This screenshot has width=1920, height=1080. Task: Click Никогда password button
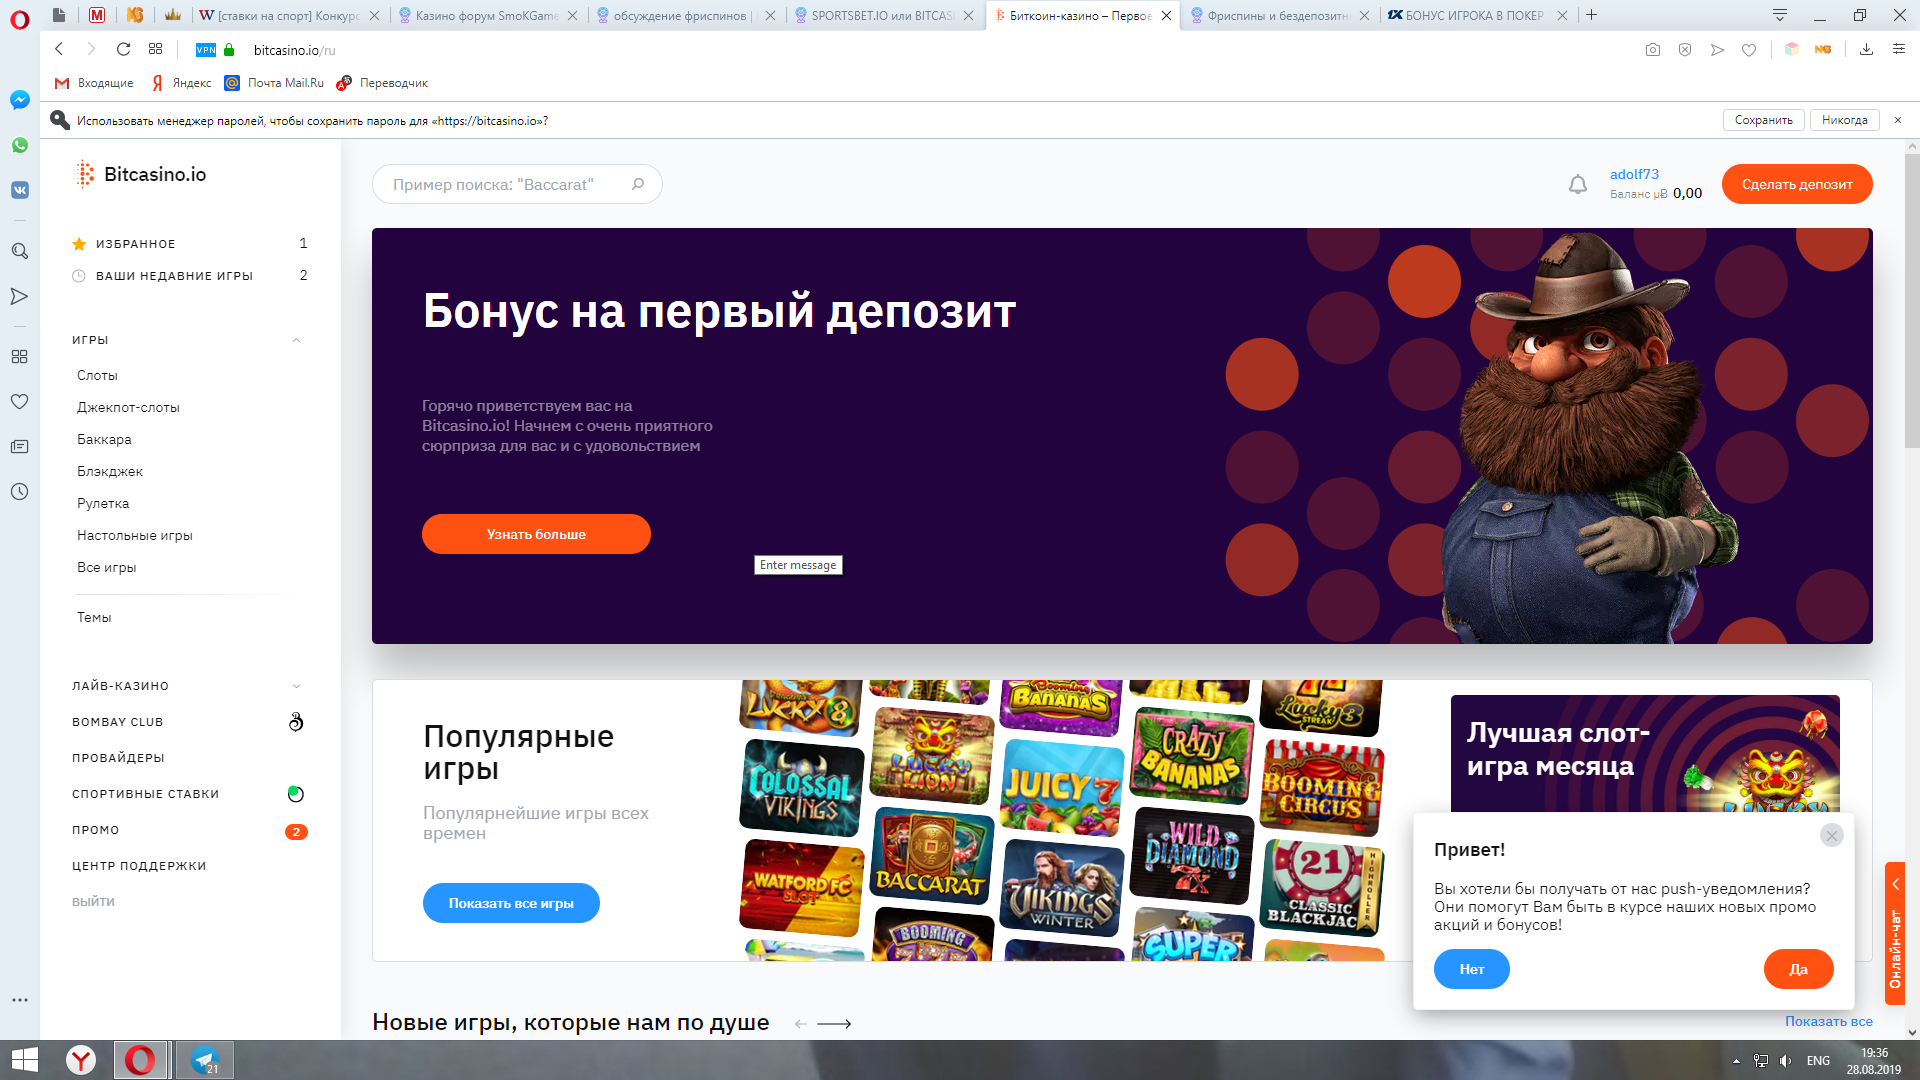(x=1844, y=120)
